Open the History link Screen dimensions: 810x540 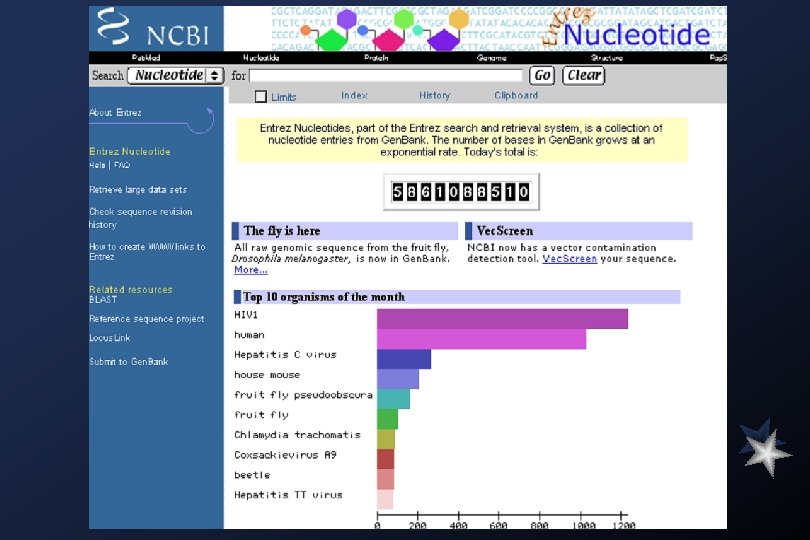click(x=434, y=96)
